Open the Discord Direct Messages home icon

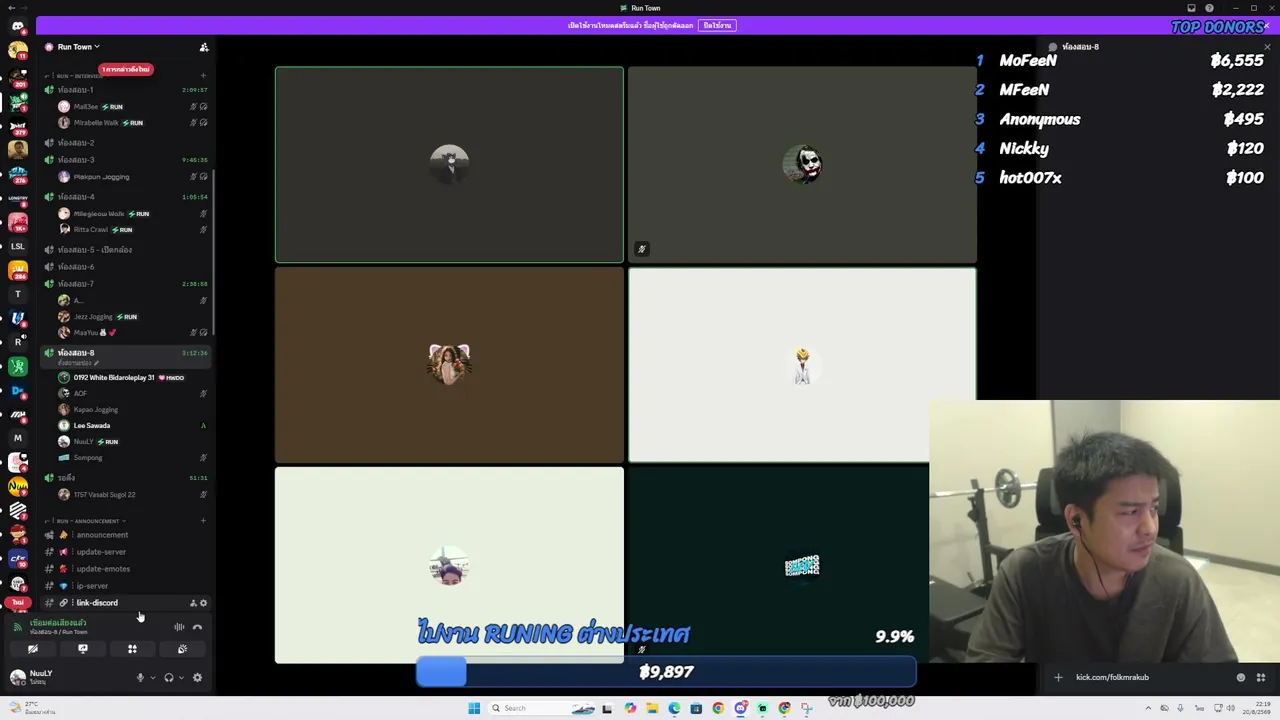pos(18,27)
